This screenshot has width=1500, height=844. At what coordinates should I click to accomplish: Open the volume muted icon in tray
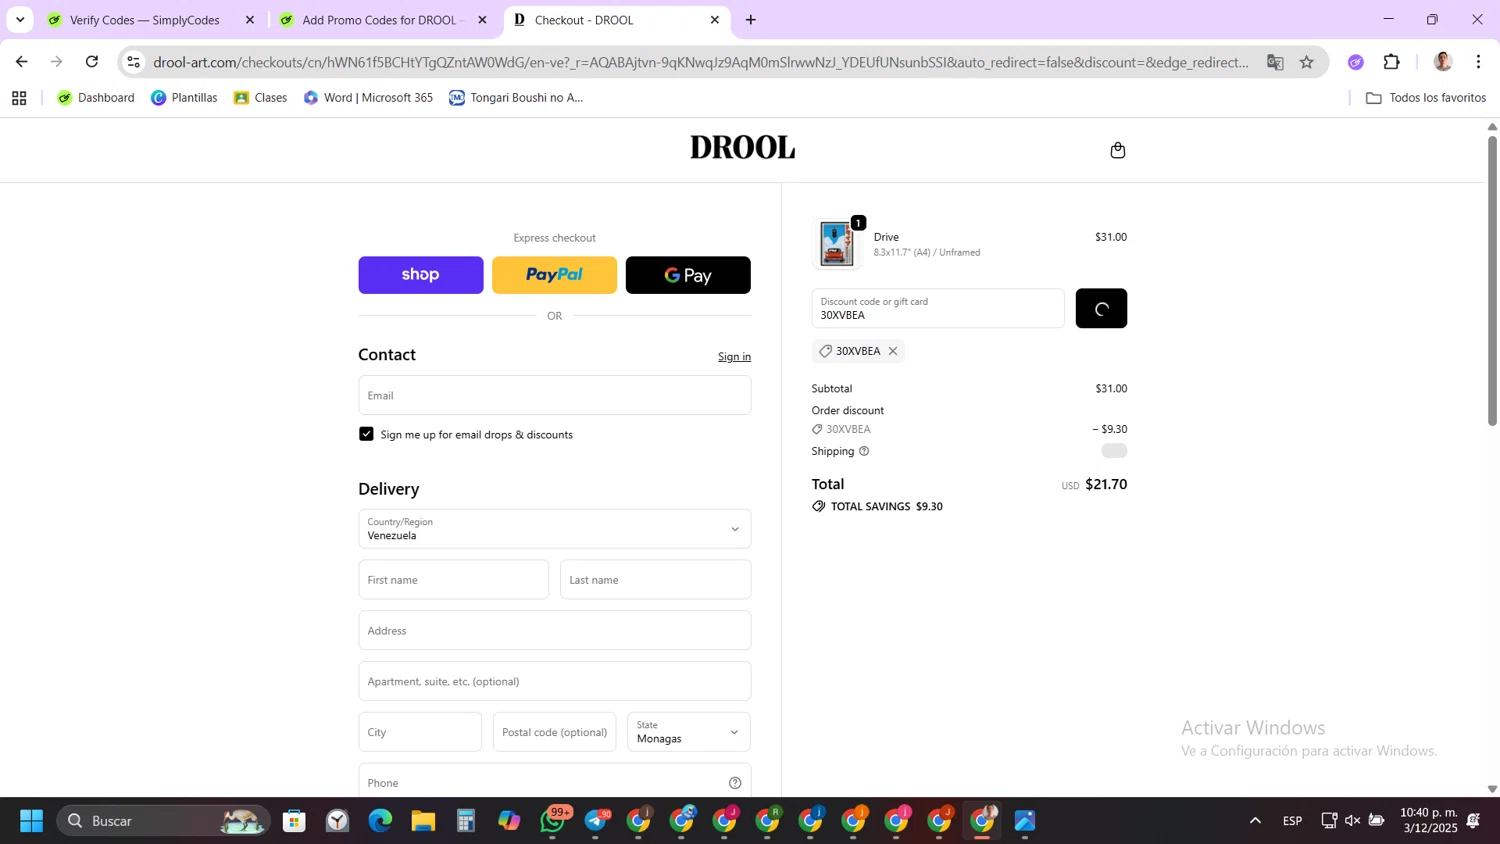(x=1352, y=821)
